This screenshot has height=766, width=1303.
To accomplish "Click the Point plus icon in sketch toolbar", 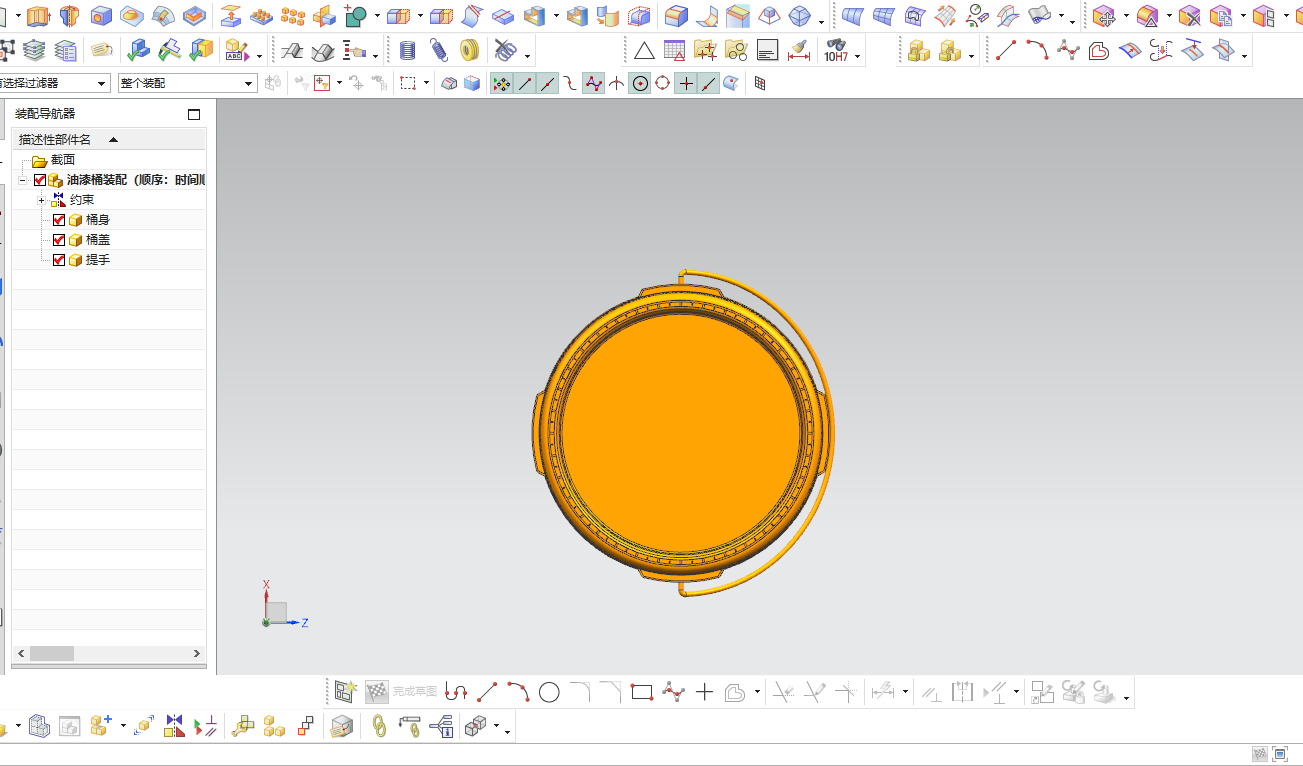I will tap(704, 691).
